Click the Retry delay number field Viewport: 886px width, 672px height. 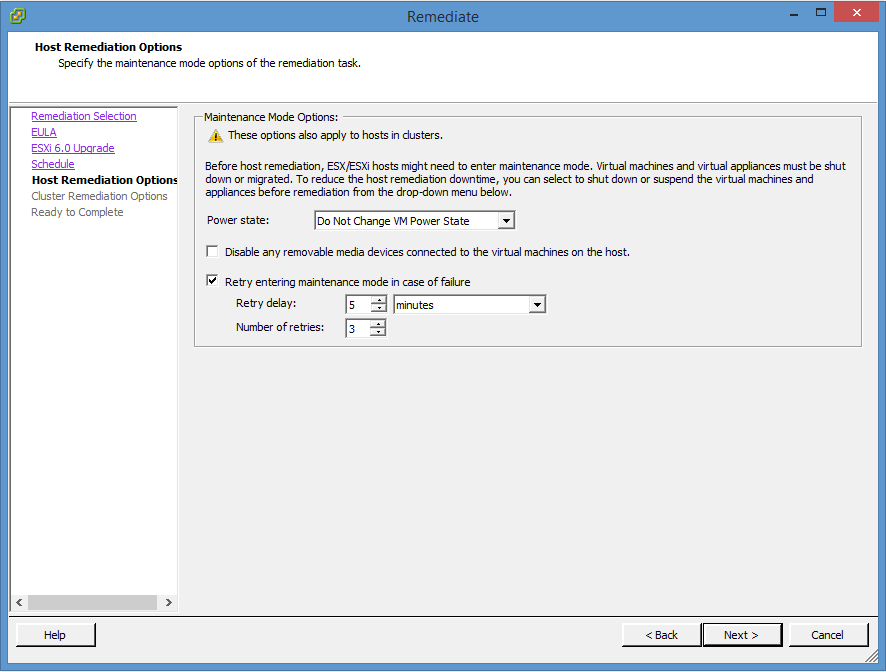click(357, 305)
